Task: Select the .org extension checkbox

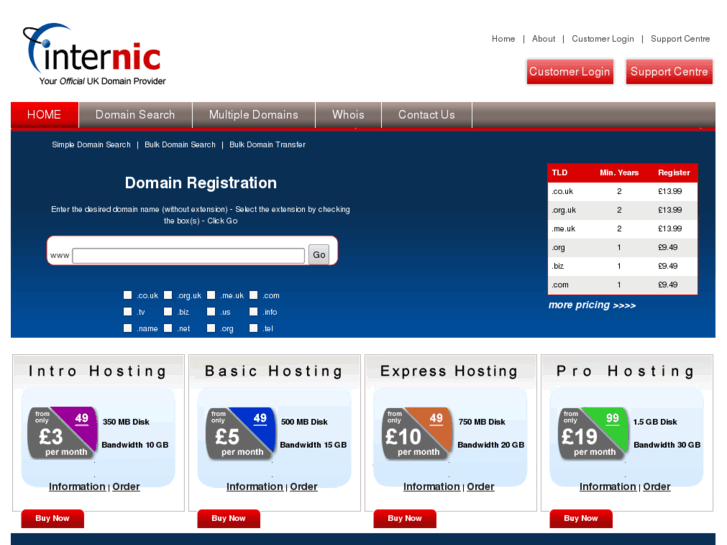Action: pos(211,328)
